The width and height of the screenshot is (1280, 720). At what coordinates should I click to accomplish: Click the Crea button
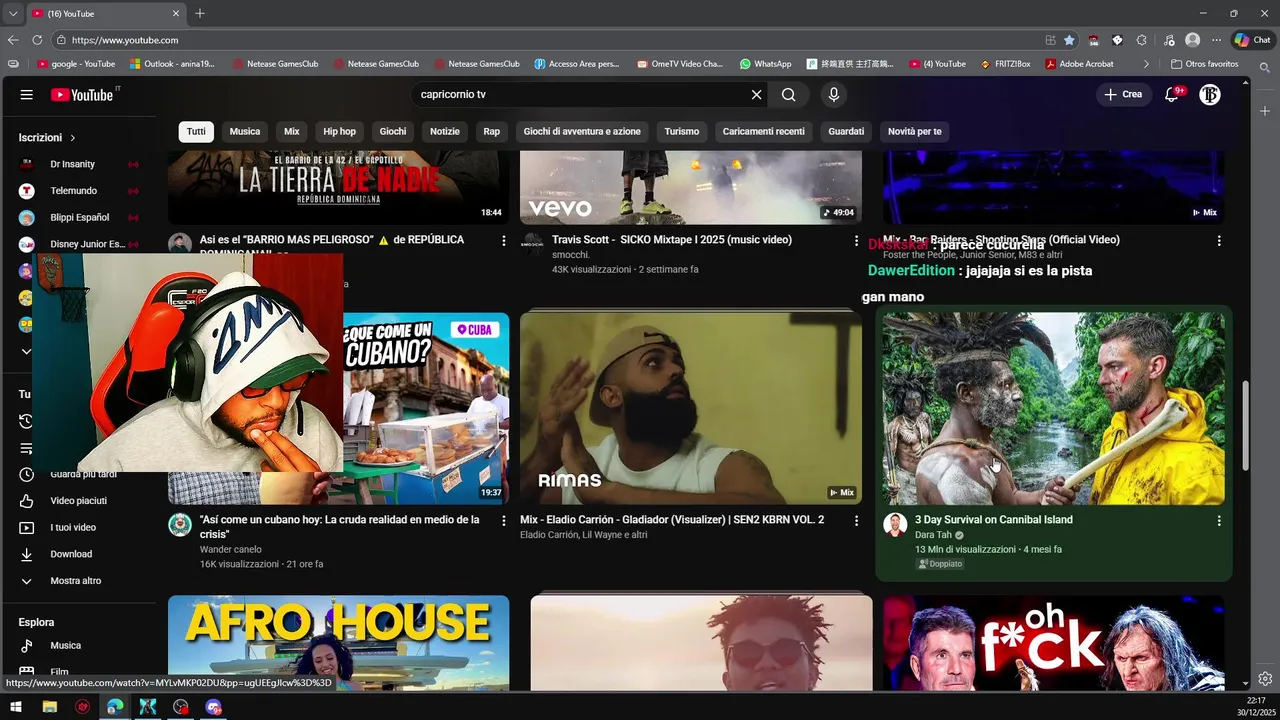(x=1124, y=94)
